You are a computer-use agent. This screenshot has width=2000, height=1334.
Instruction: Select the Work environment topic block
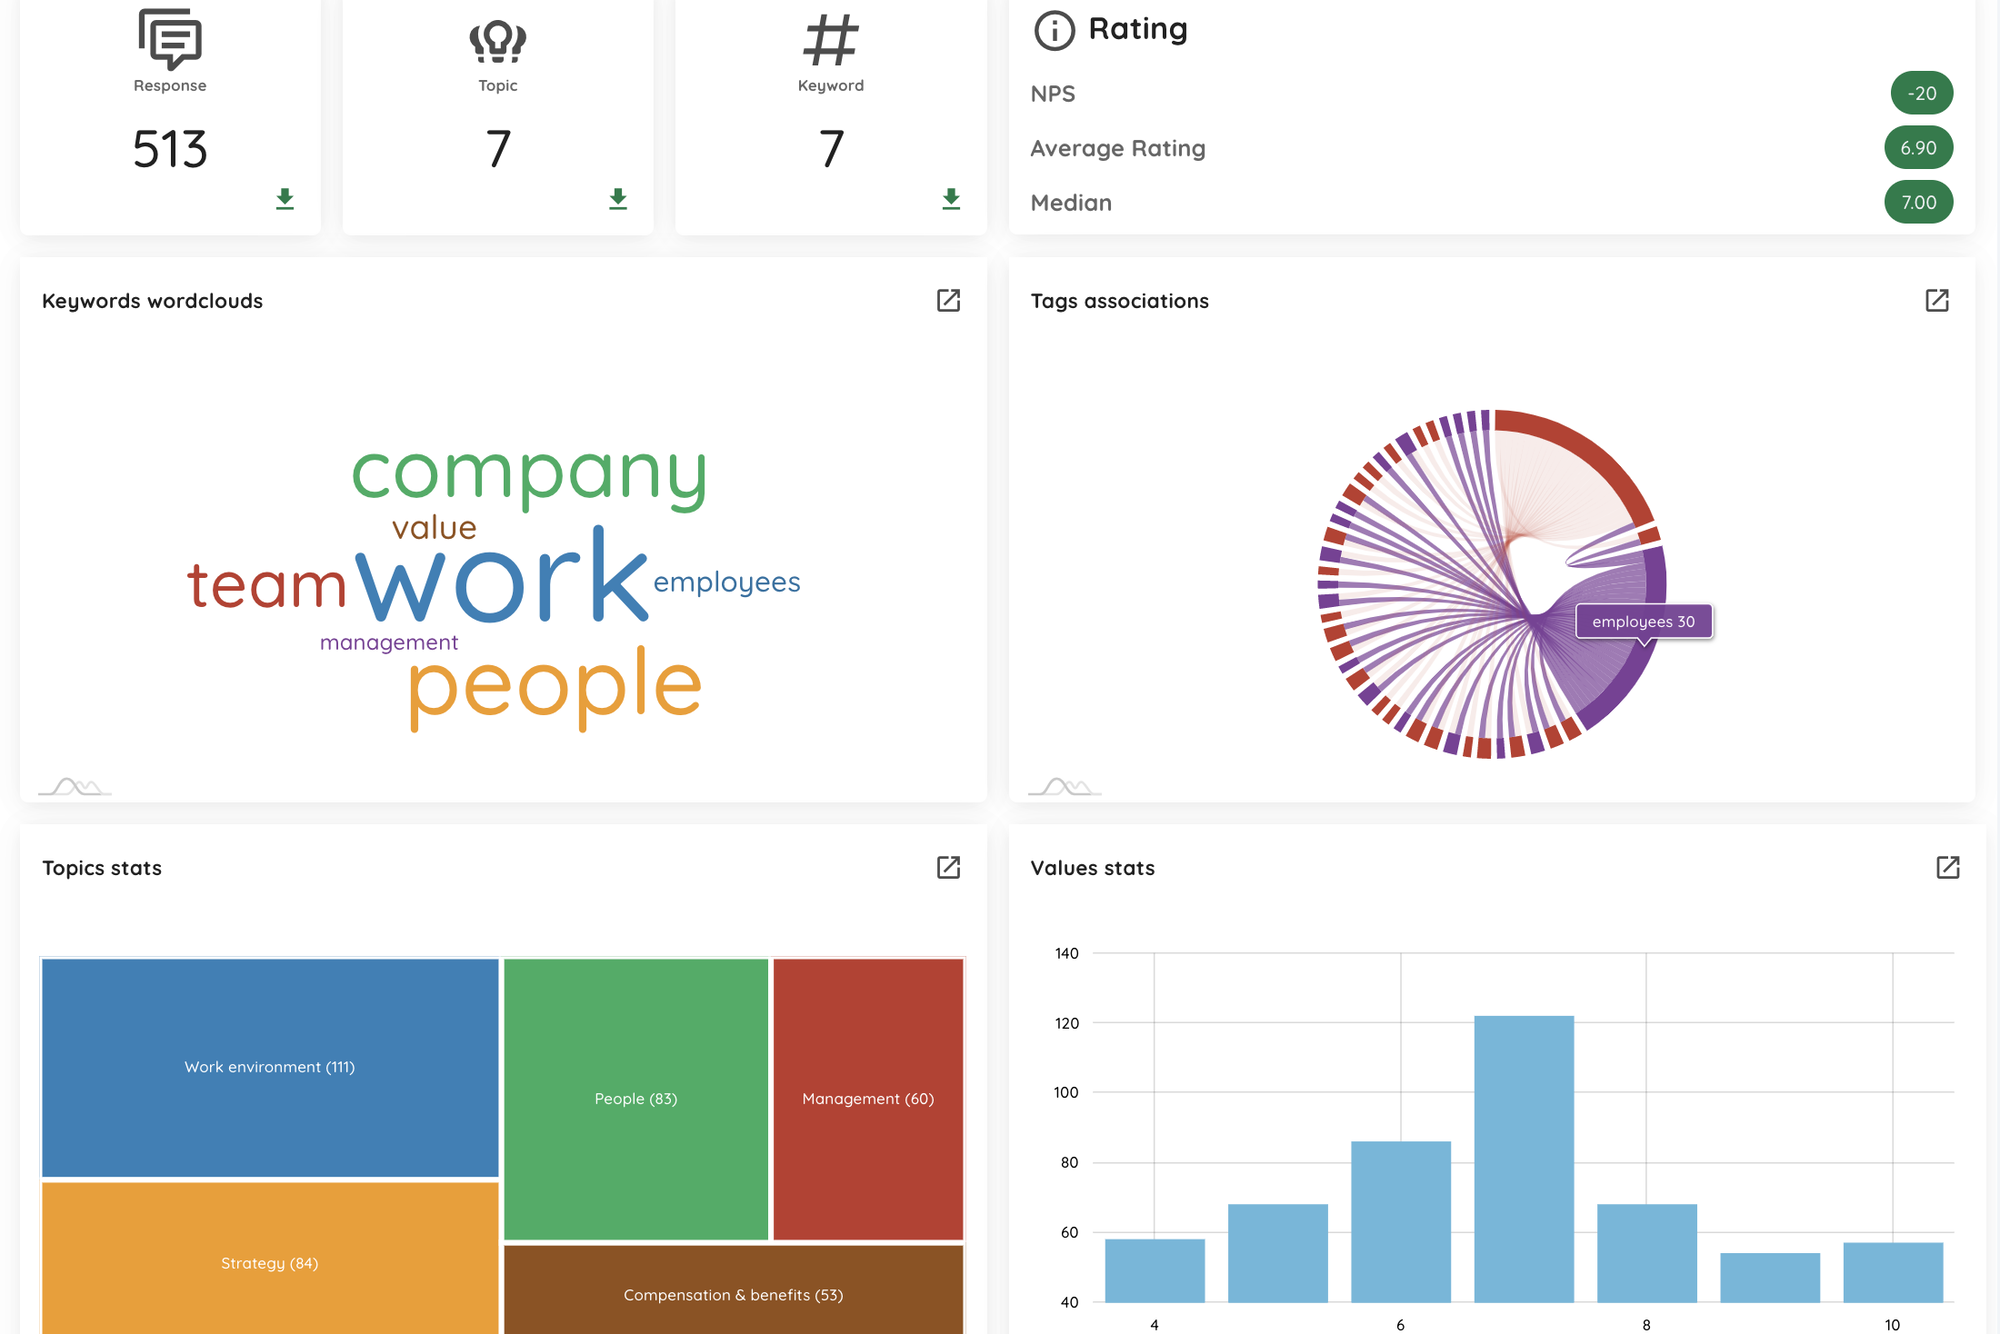pos(269,1066)
